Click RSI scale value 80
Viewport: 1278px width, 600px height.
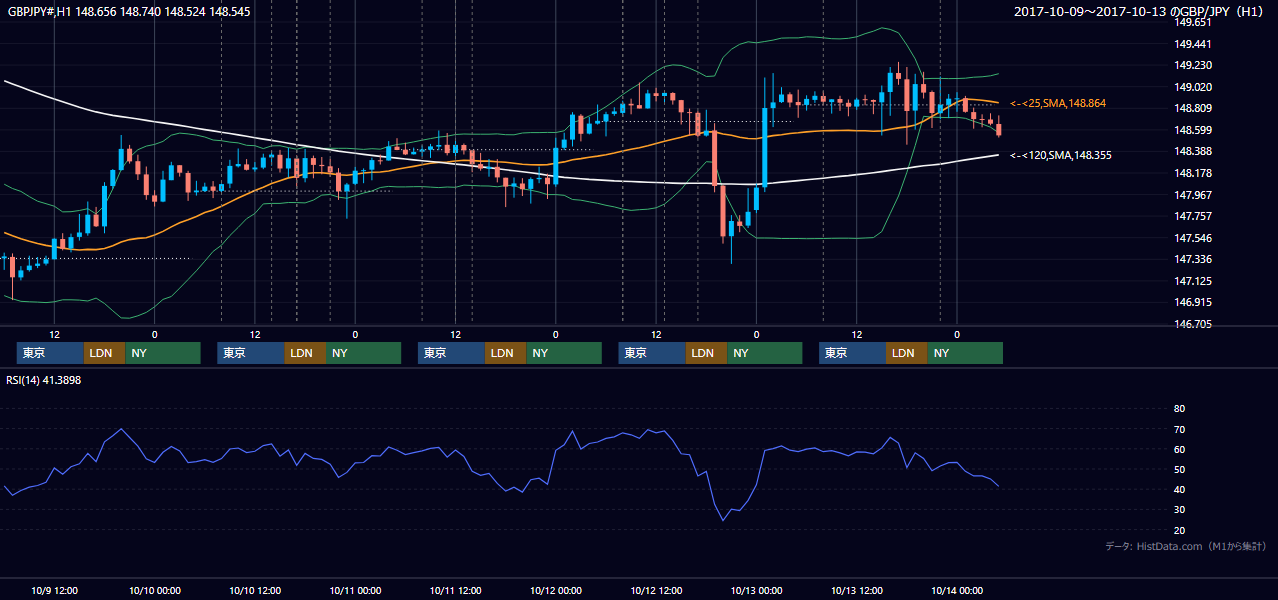(1179, 409)
